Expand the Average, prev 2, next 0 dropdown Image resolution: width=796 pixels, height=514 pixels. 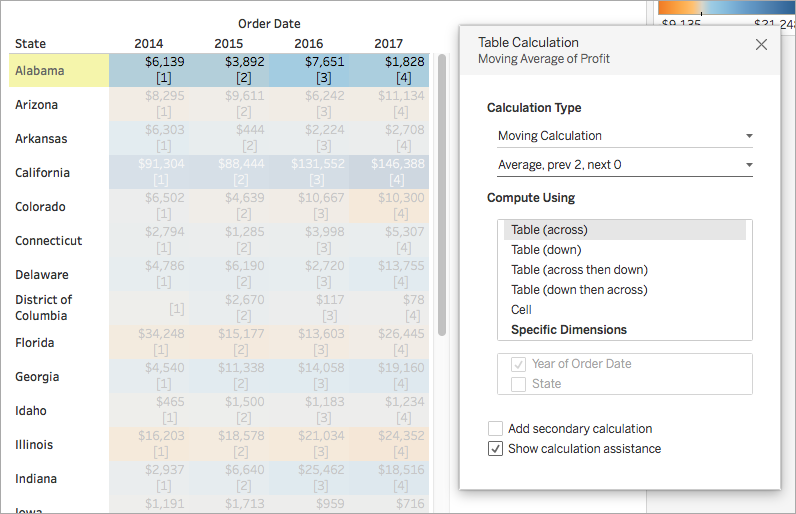pos(625,165)
